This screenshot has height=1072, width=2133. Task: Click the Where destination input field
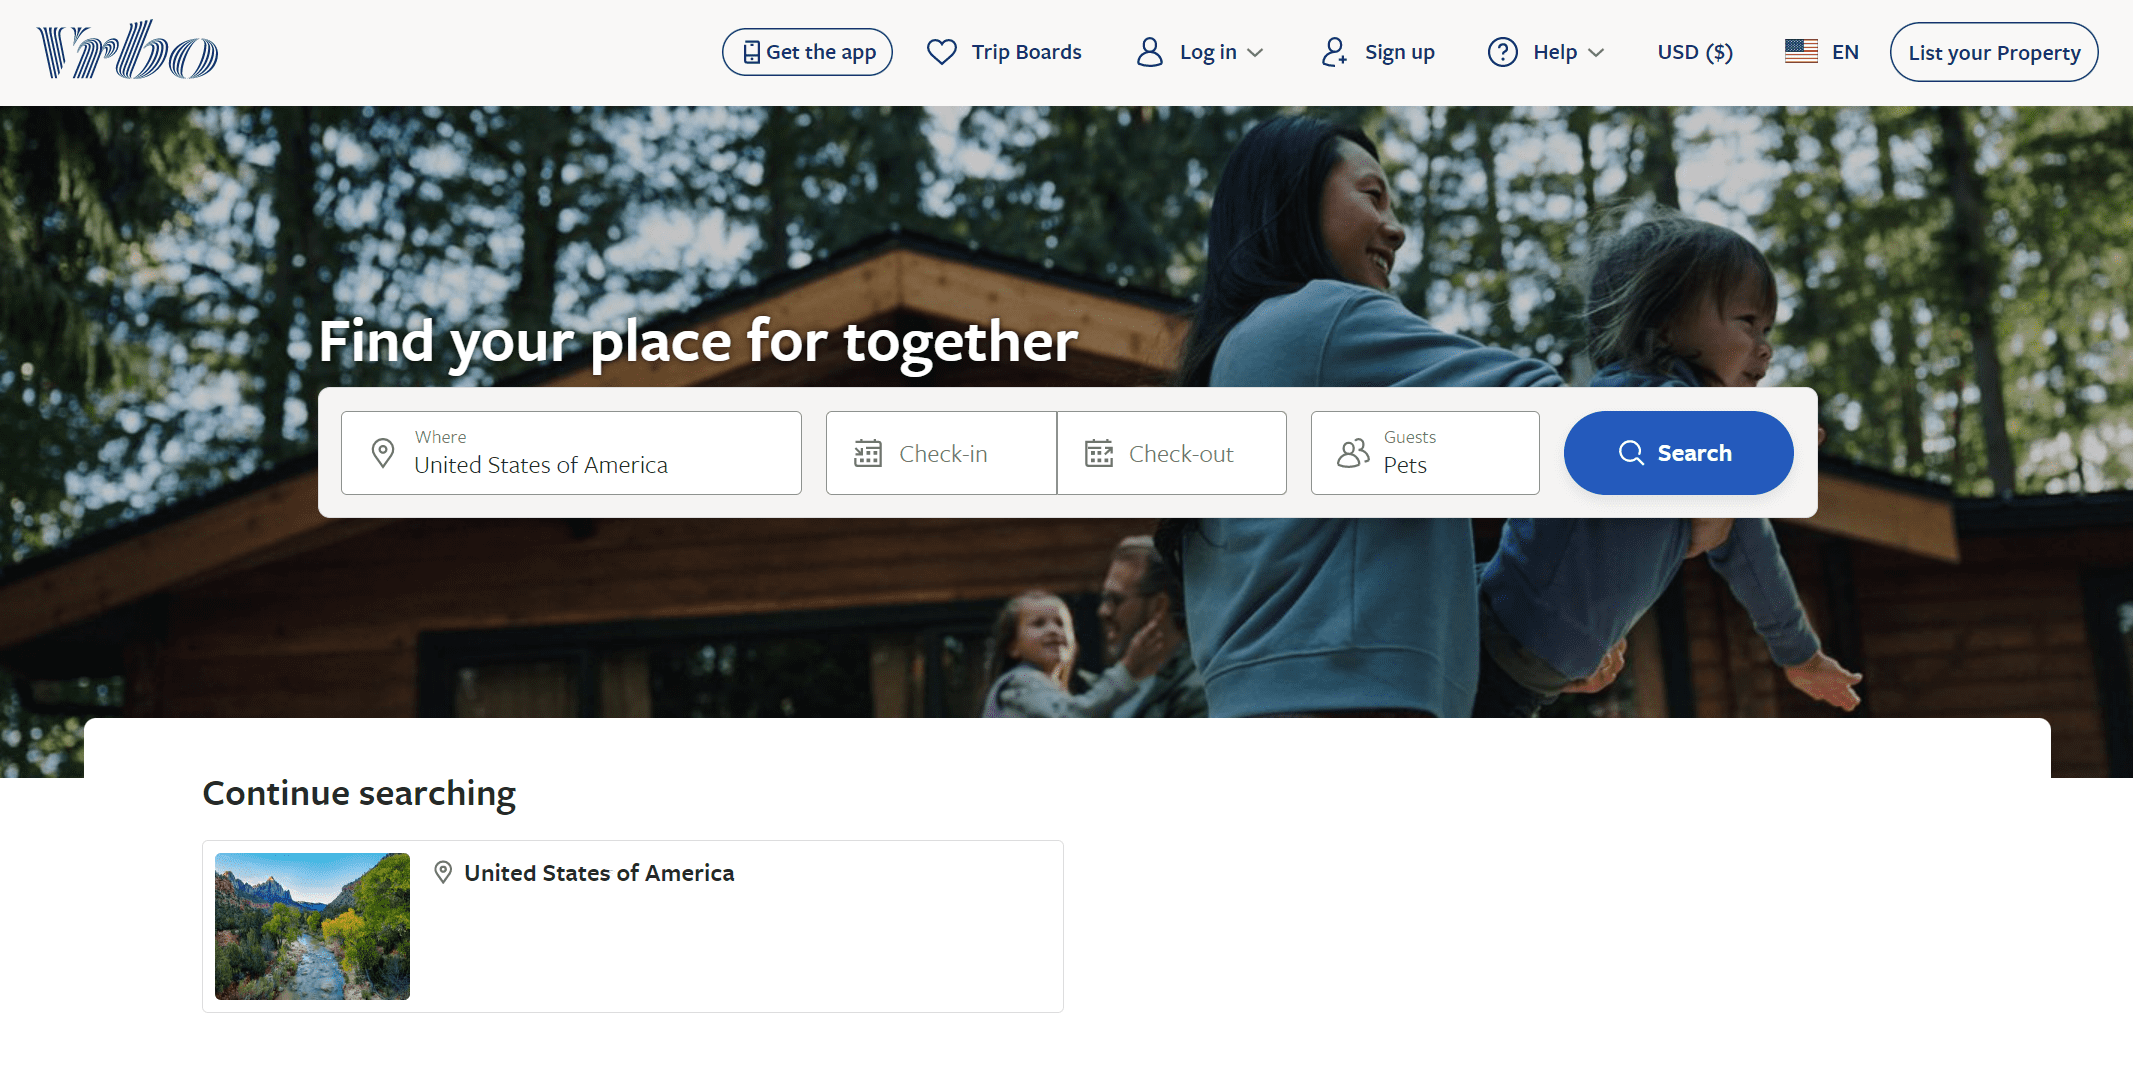(x=571, y=453)
